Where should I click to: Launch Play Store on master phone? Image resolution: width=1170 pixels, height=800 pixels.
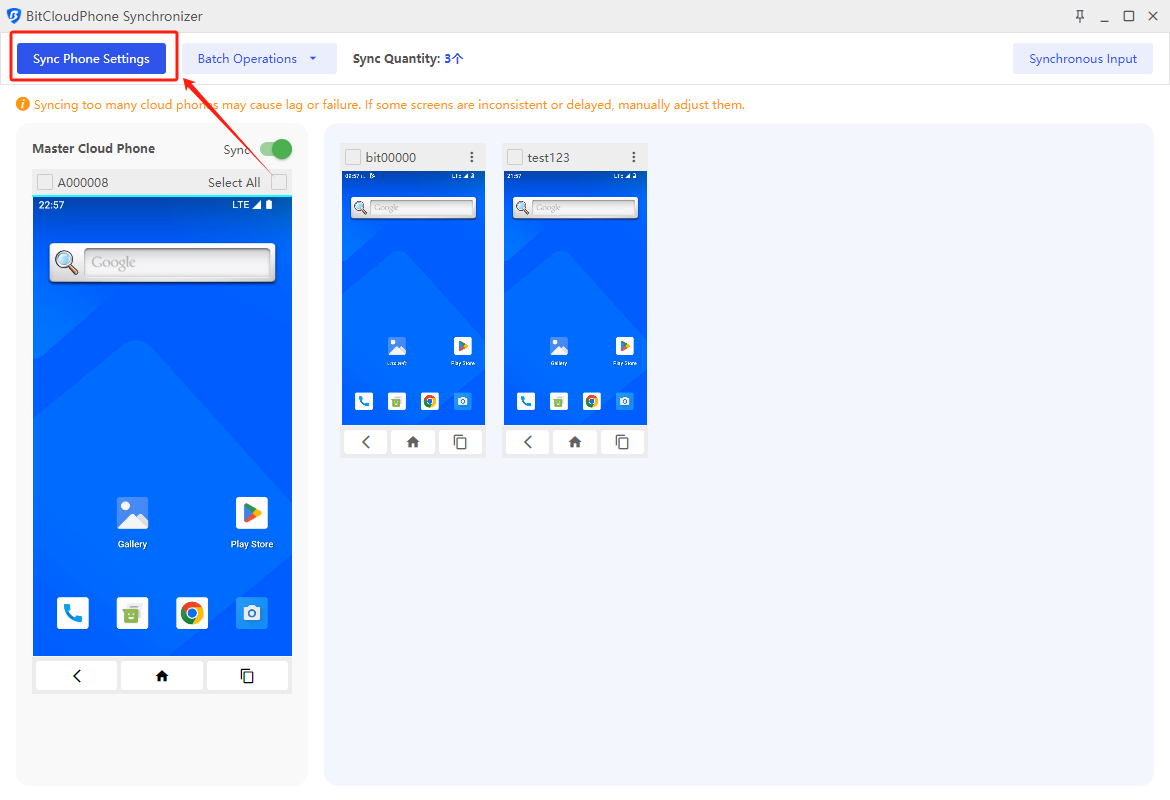click(x=252, y=514)
